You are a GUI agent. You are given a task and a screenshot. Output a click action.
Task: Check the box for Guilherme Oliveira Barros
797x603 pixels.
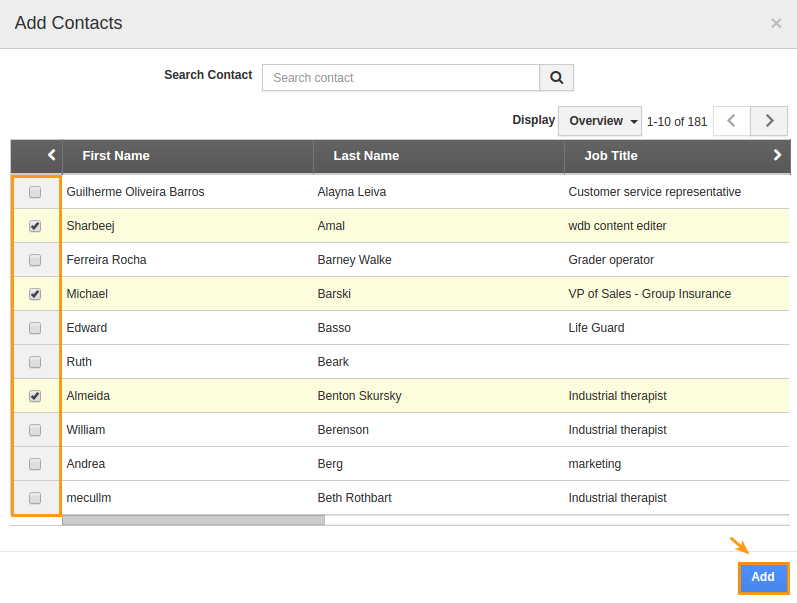[x=35, y=192]
